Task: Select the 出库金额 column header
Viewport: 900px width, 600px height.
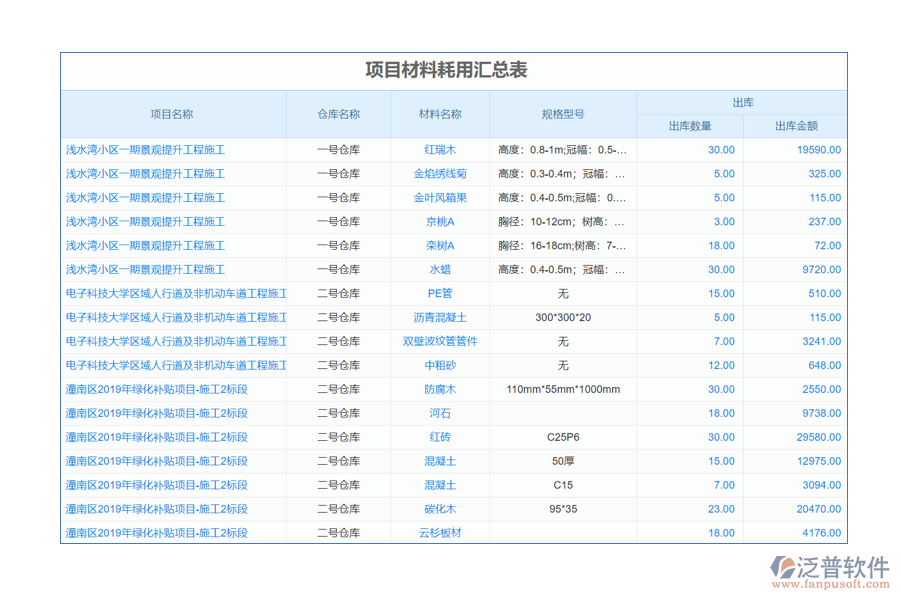Action: [795, 126]
